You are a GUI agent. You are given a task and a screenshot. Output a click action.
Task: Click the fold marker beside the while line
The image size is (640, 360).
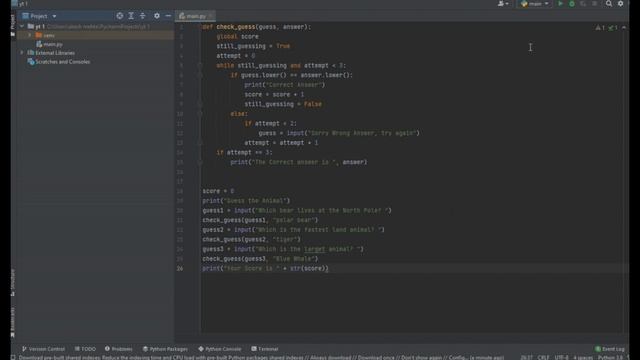200,65
